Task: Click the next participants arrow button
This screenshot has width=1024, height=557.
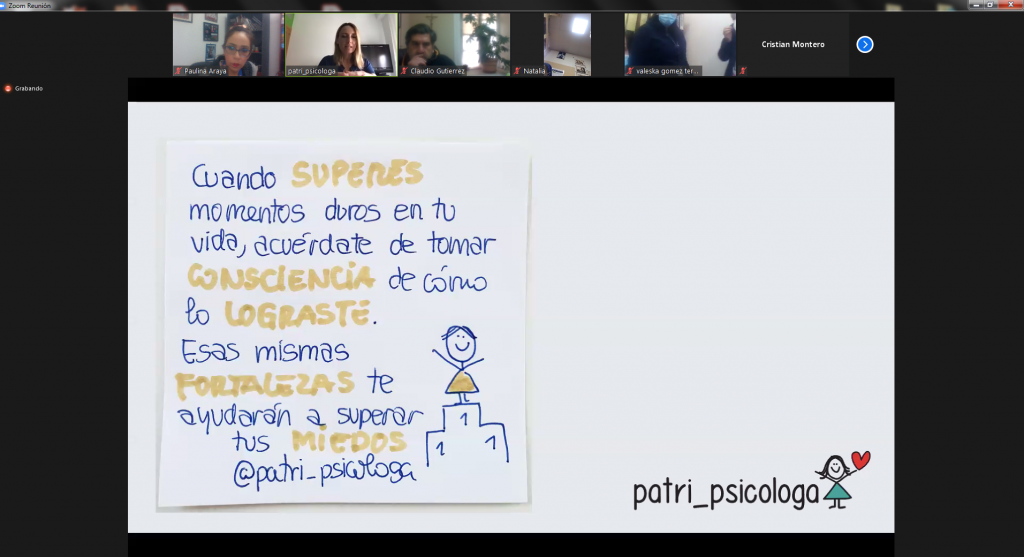Action: click(x=865, y=44)
